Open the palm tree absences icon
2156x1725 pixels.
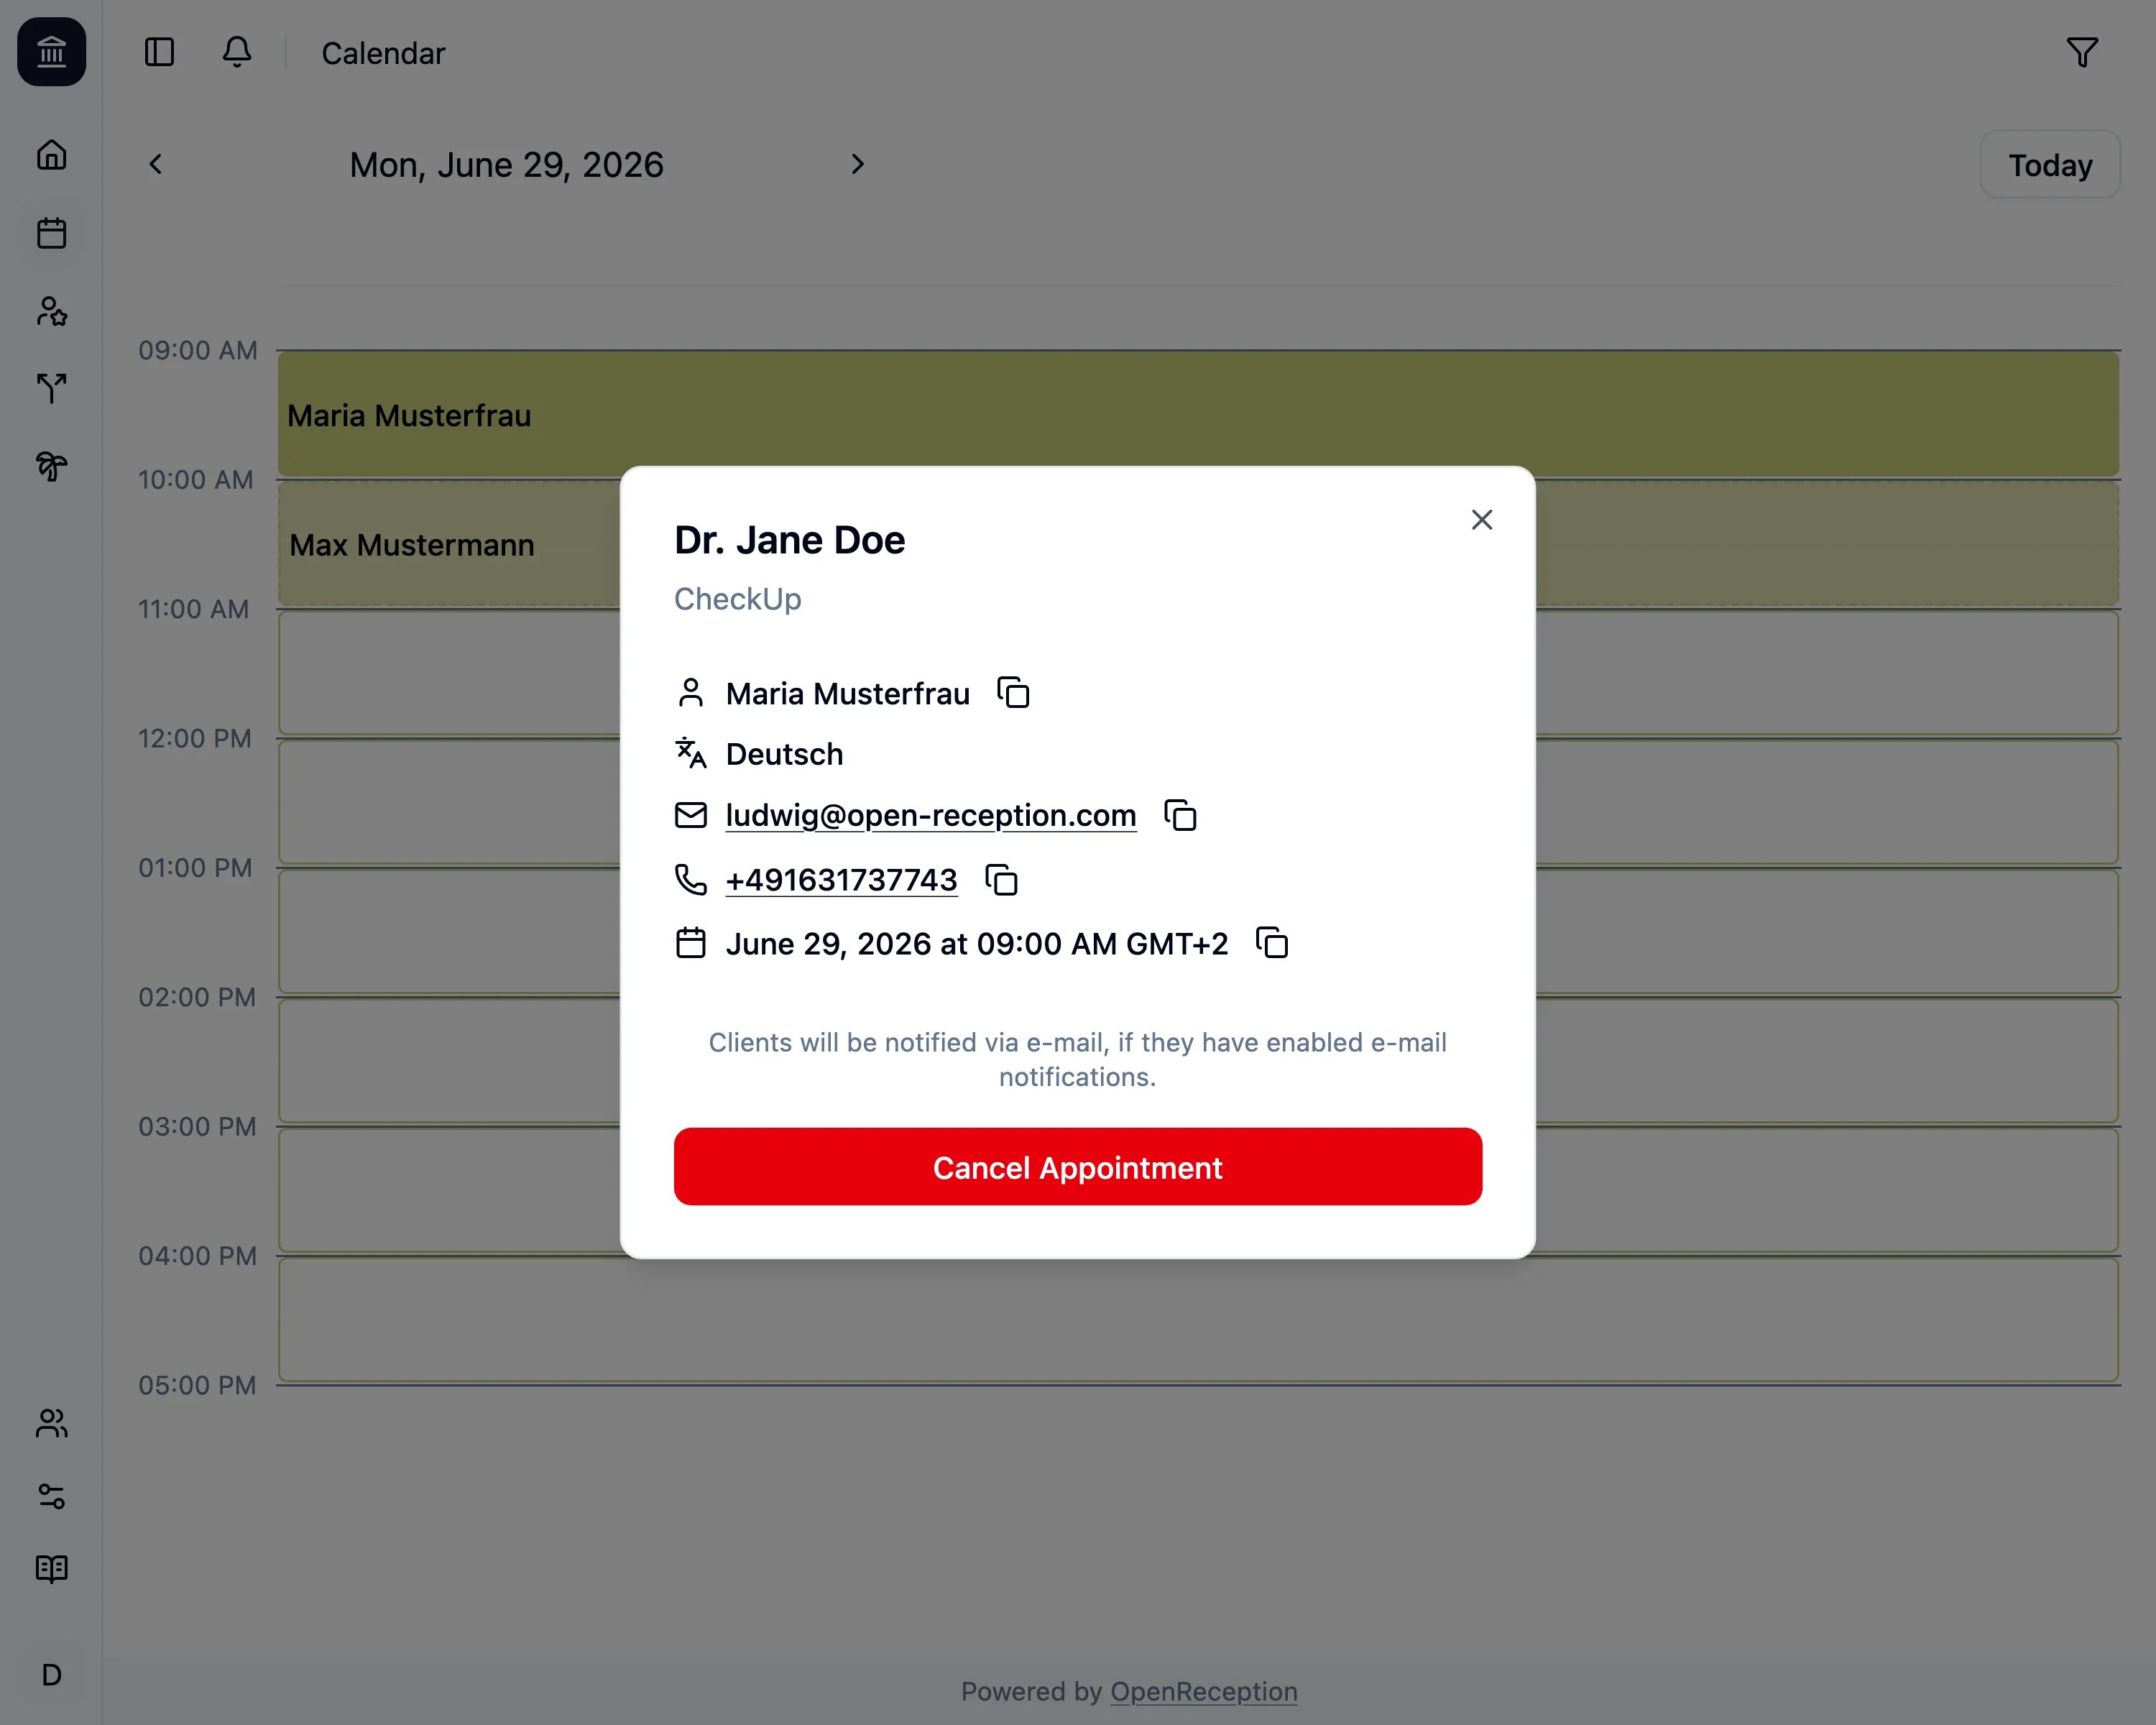click(x=52, y=467)
